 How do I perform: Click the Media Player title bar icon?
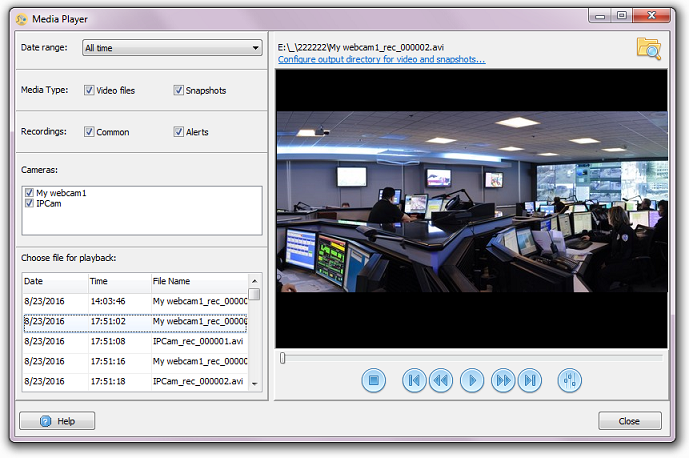pos(21,16)
